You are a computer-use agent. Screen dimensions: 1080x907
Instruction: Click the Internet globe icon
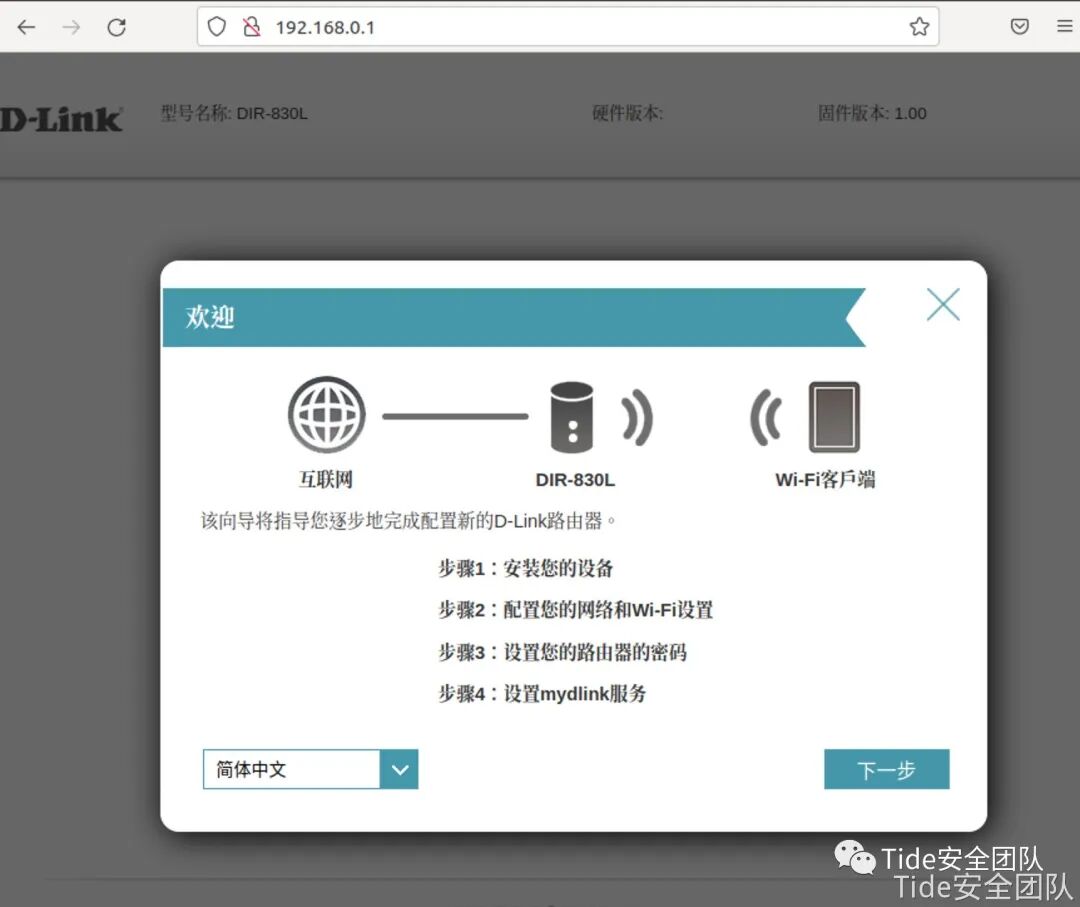point(326,415)
